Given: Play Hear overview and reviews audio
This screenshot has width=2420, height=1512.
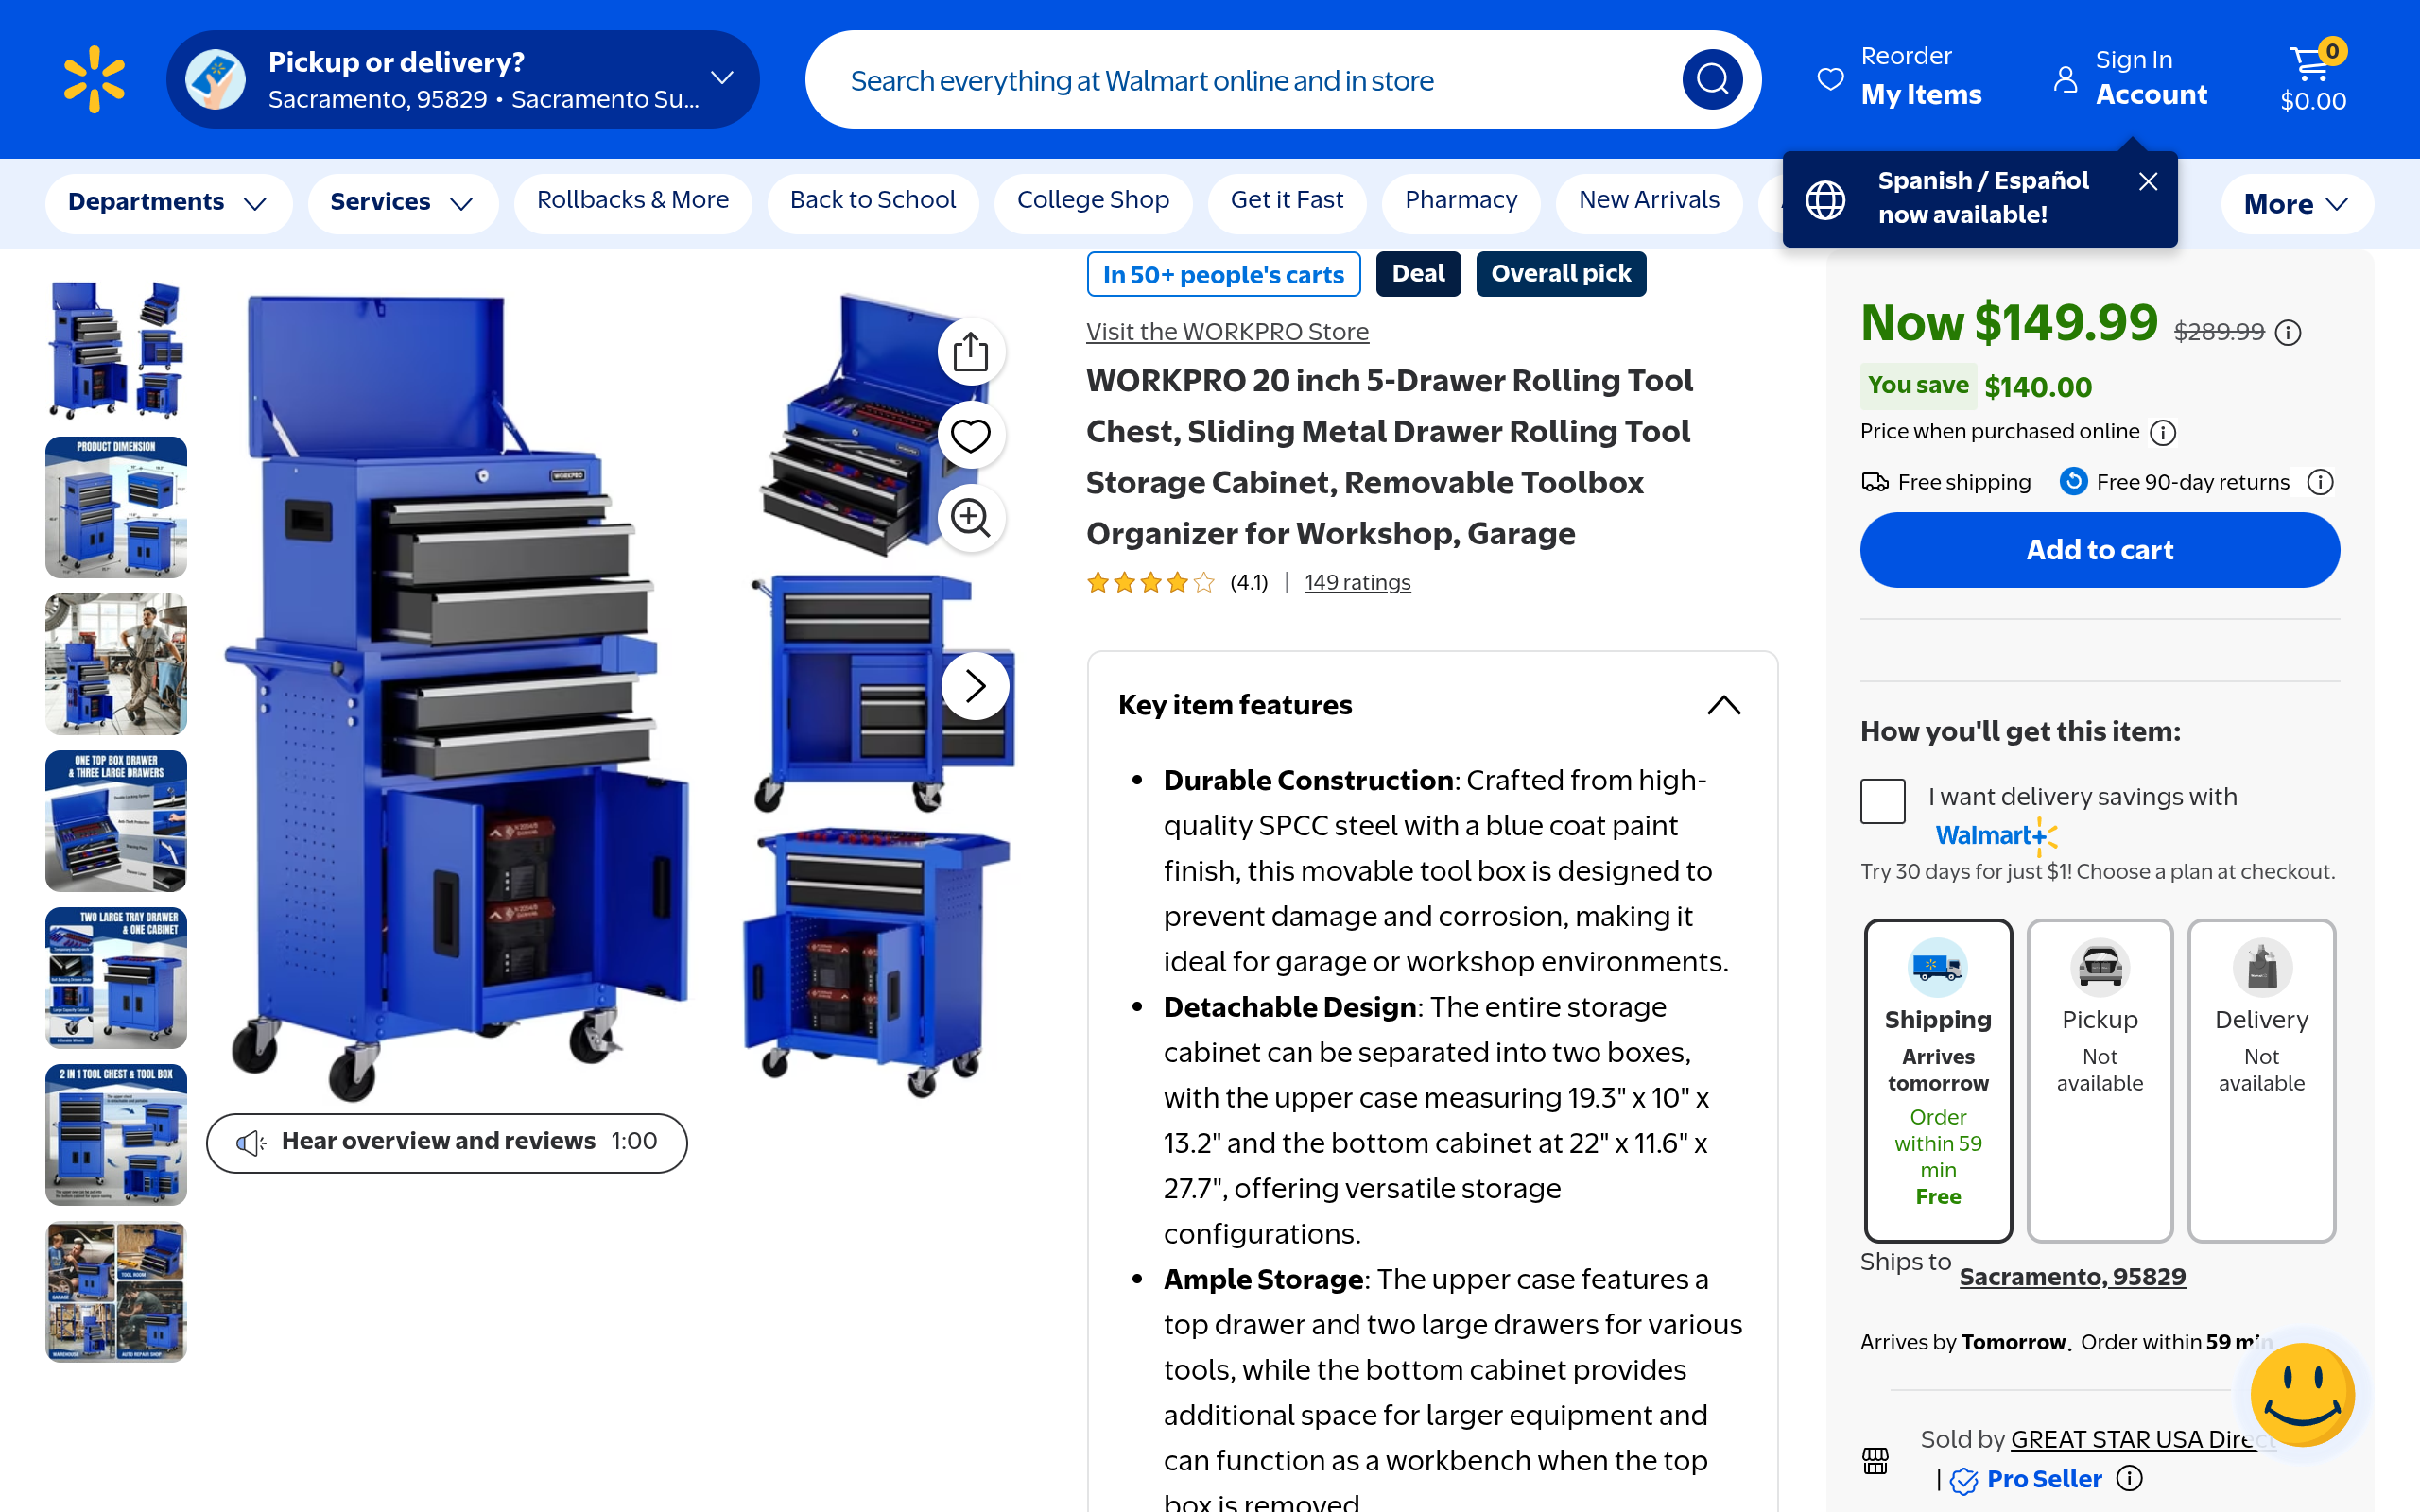Looking at the screenshot, I should (447, 1142).
